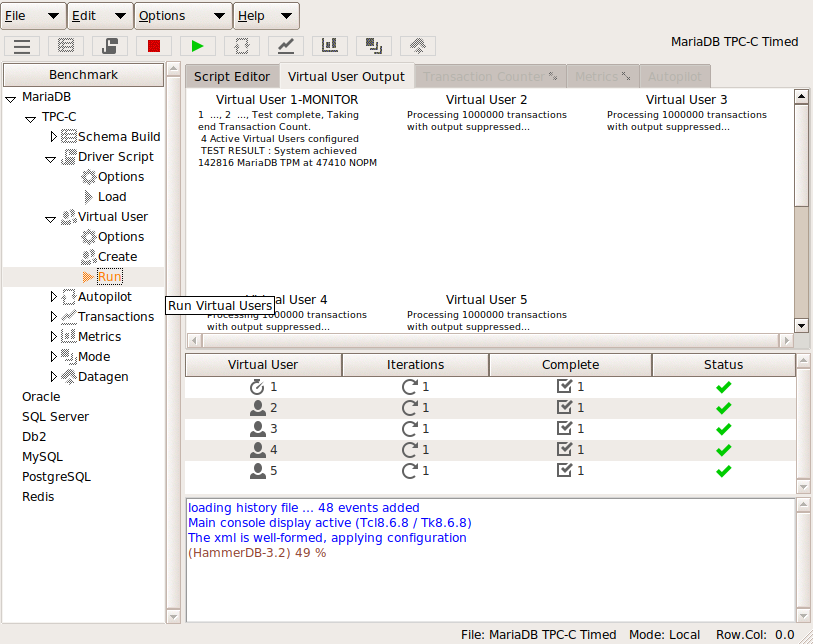Expand the Metrics node arrow

tap(53, 337)
